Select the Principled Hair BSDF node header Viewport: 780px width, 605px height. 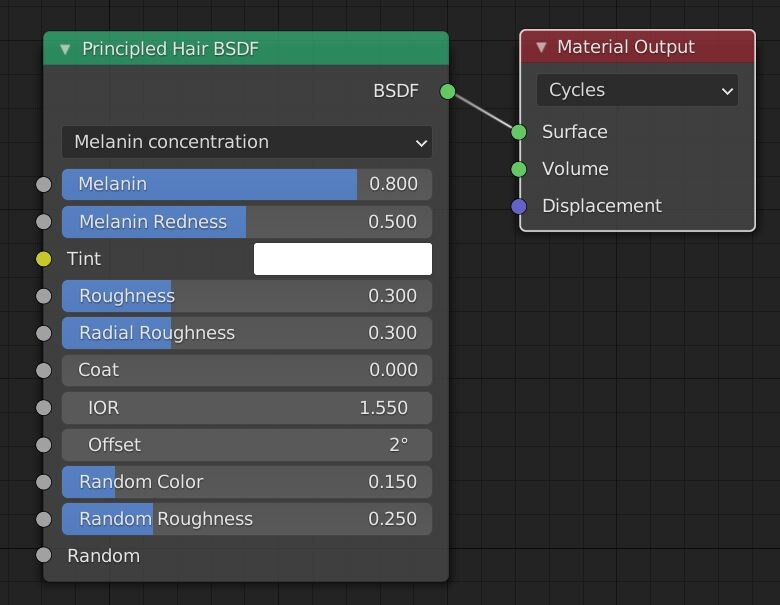(246, 49)
